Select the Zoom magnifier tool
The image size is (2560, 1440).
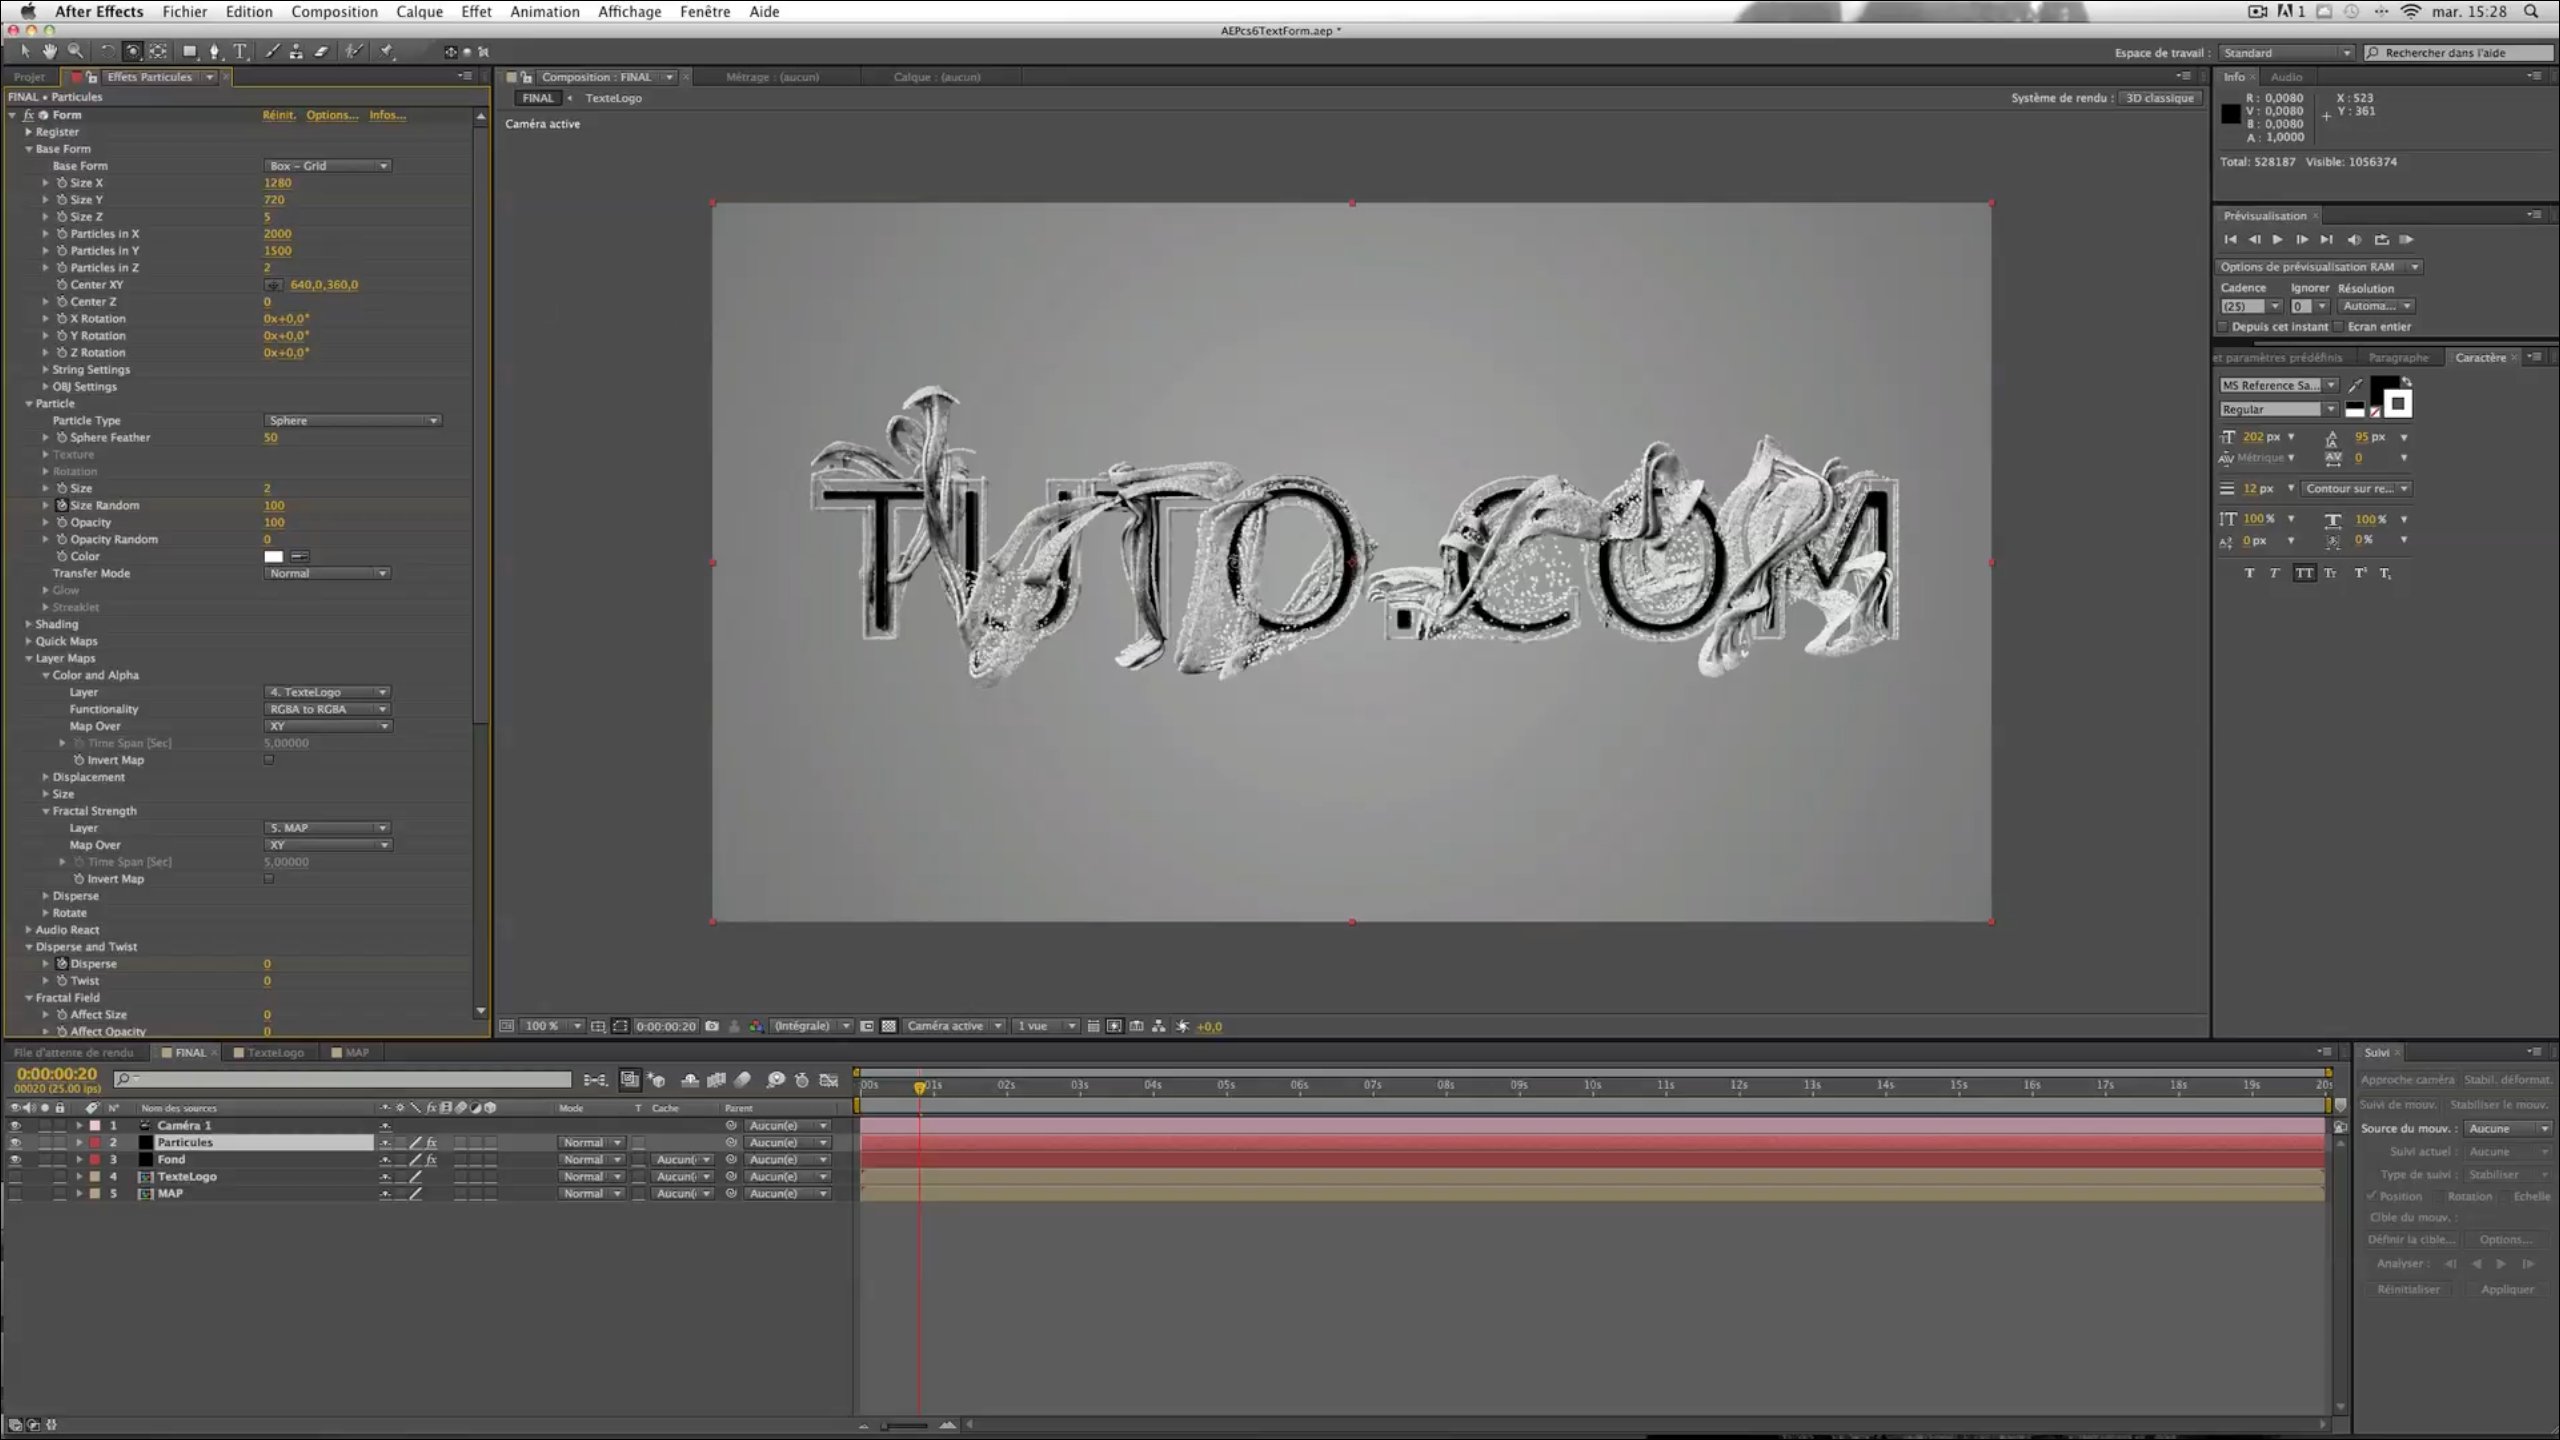point(75,51)
